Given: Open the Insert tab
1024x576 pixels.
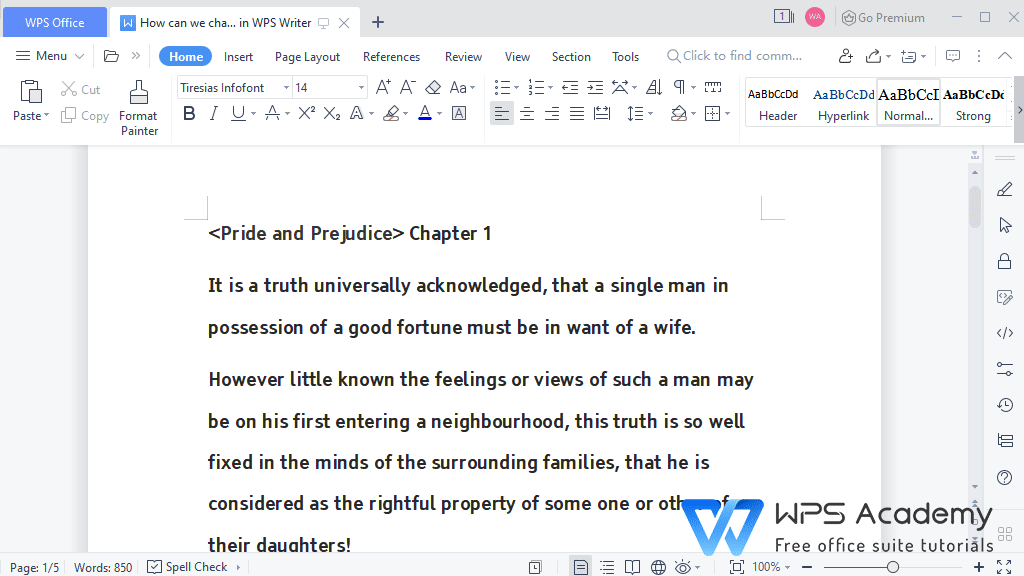Looking at the screenshot, I should tap(238, 57).
